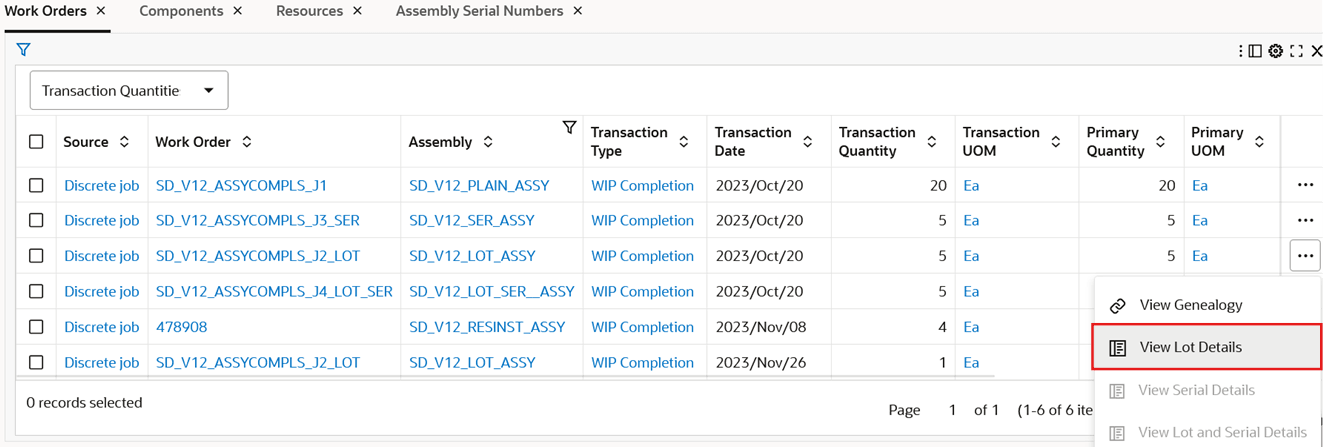
Task: Choose View Lot and Serial Details
Action: coord(1208,432)
